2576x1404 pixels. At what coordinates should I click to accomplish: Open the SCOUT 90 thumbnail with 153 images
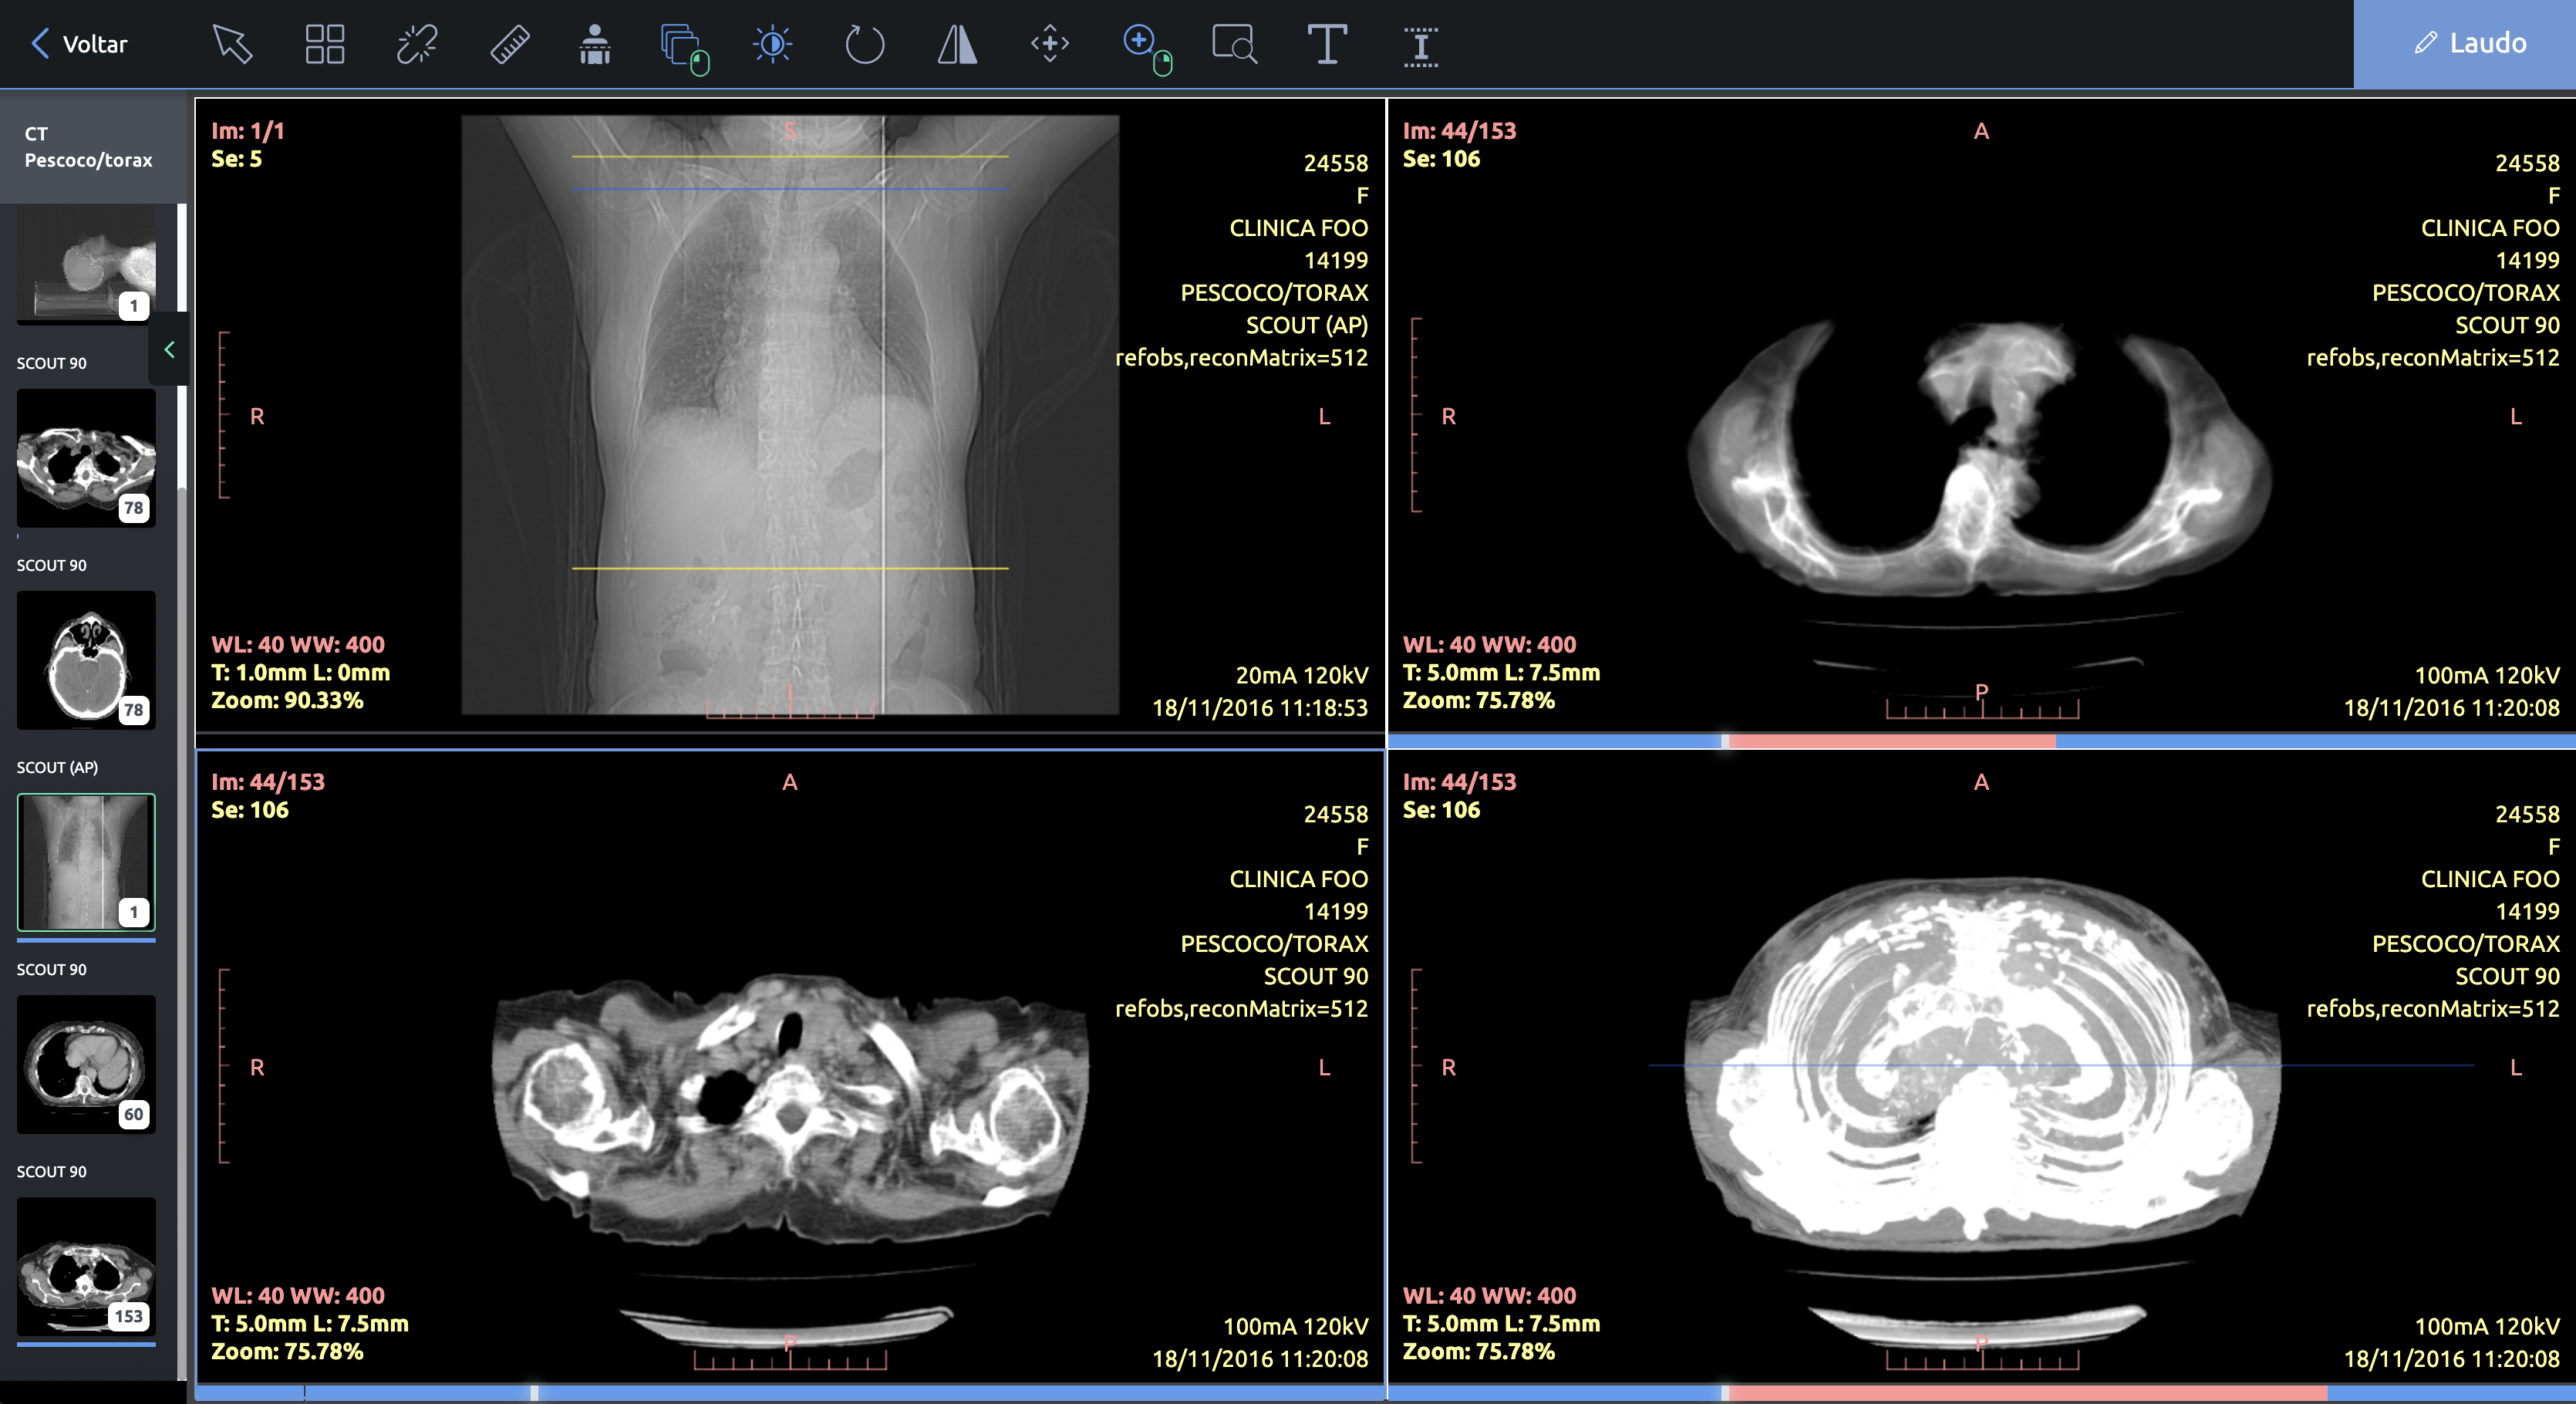(87, 1266)
